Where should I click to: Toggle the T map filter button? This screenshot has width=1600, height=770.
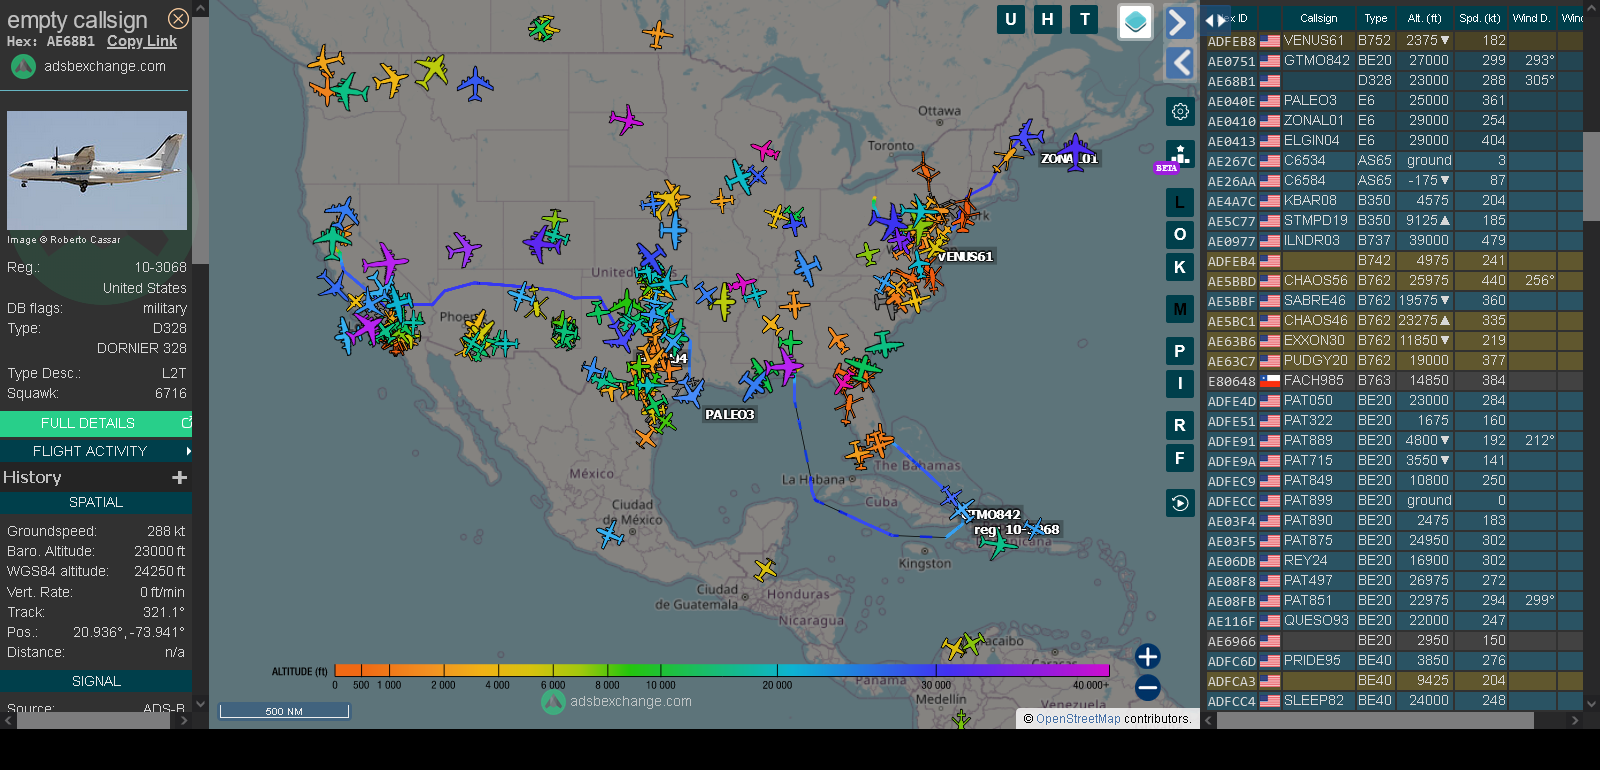click(1084, 19)
